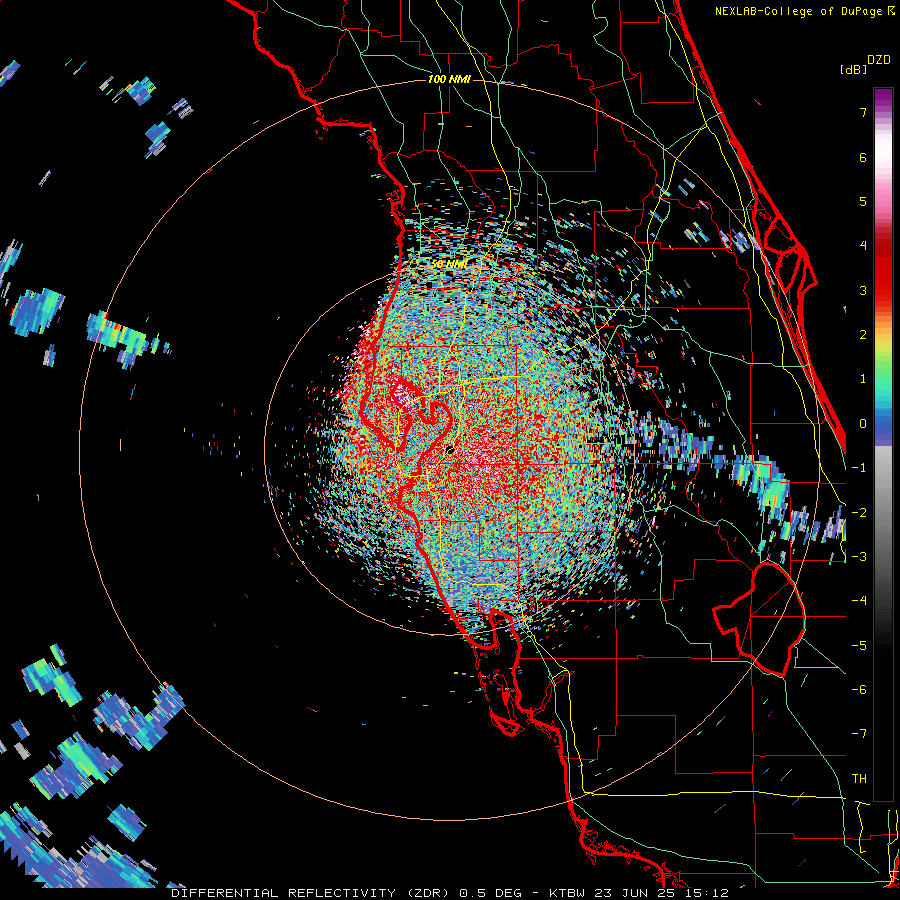This screenshot has width=900, height=900.
Task: Click the 50 NMI range ring label
Action: pos(449,264)
